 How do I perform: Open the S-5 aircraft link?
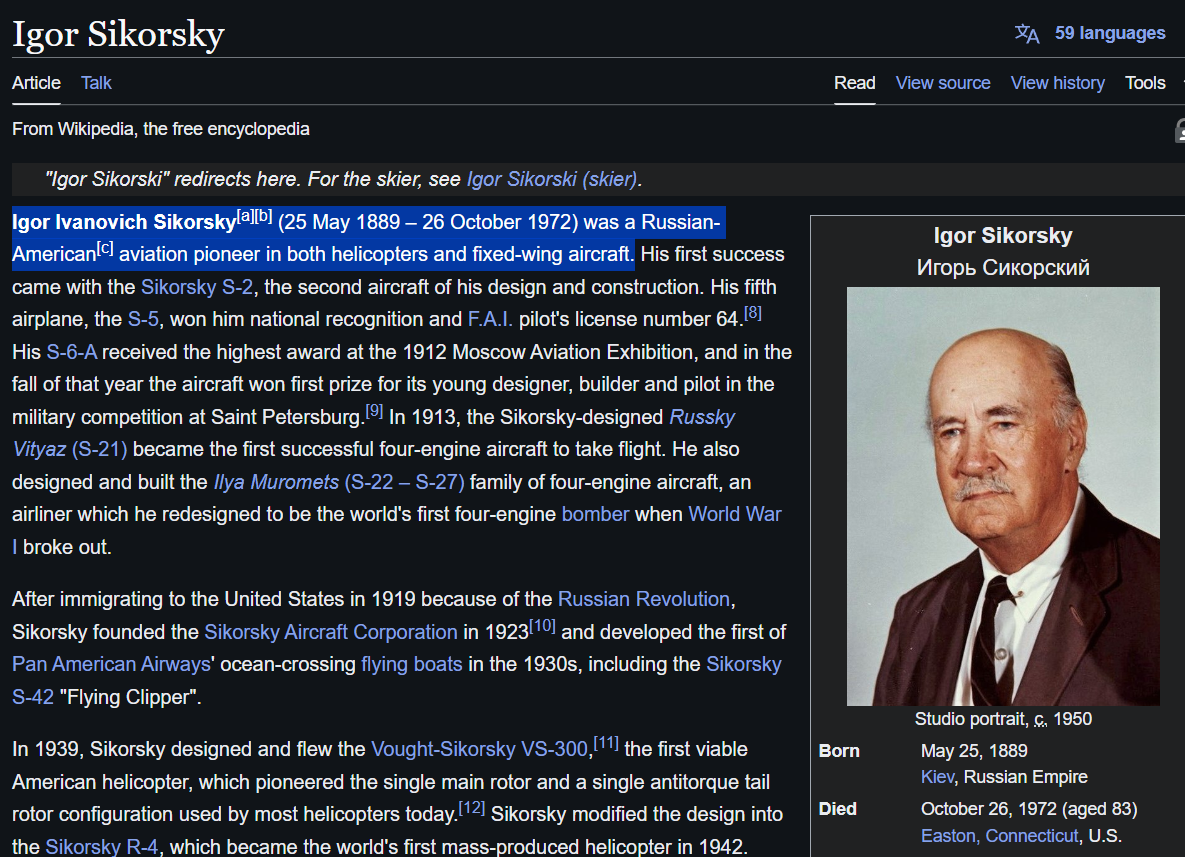coord(143,320)
